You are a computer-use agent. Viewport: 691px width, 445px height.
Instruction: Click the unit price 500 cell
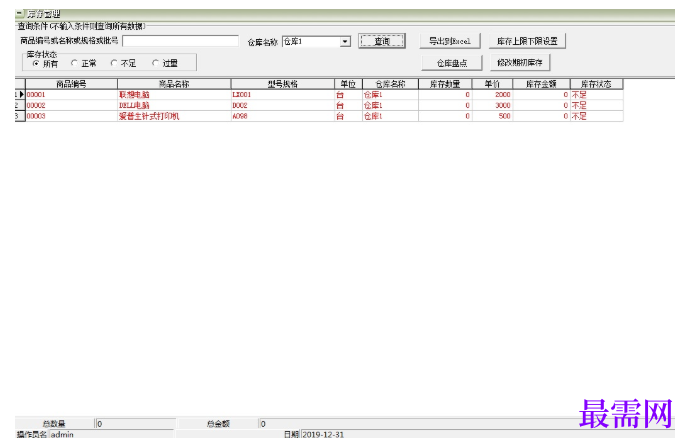point(492,116)
